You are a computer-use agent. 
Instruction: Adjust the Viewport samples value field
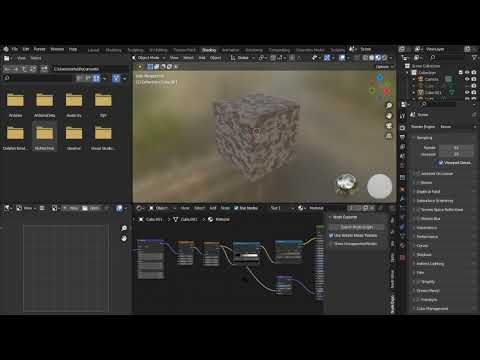[456, 154]
